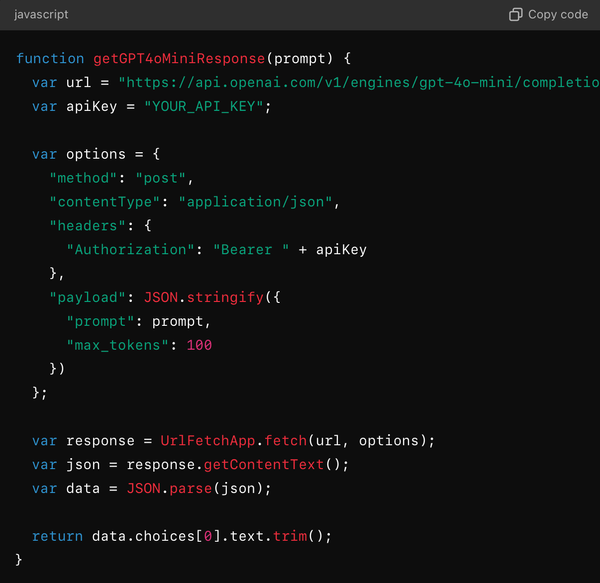Click the "Bearer " string literal
This screenshot has height=583, width=600.
[250, 249]
